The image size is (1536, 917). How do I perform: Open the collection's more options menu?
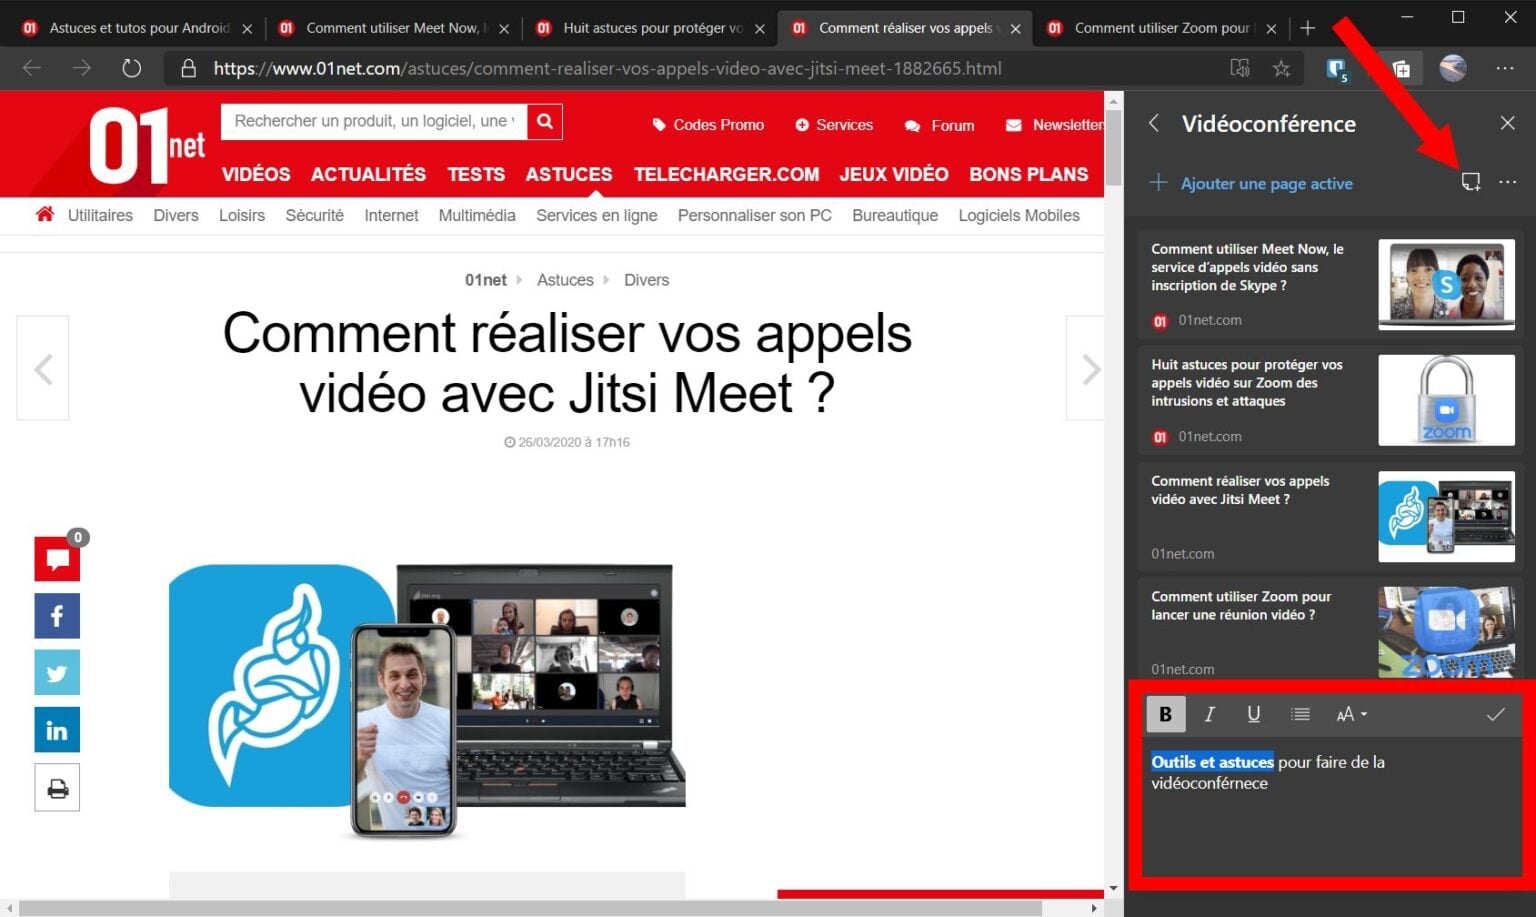1508,183
